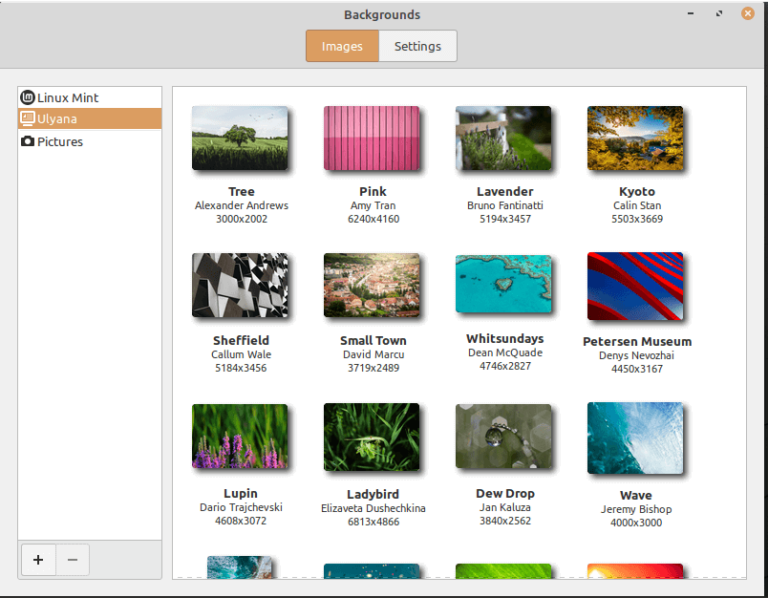Pick the Dew Drop wallpaper thumbnail
Screen dimensions: 768x598
point(504,436)
